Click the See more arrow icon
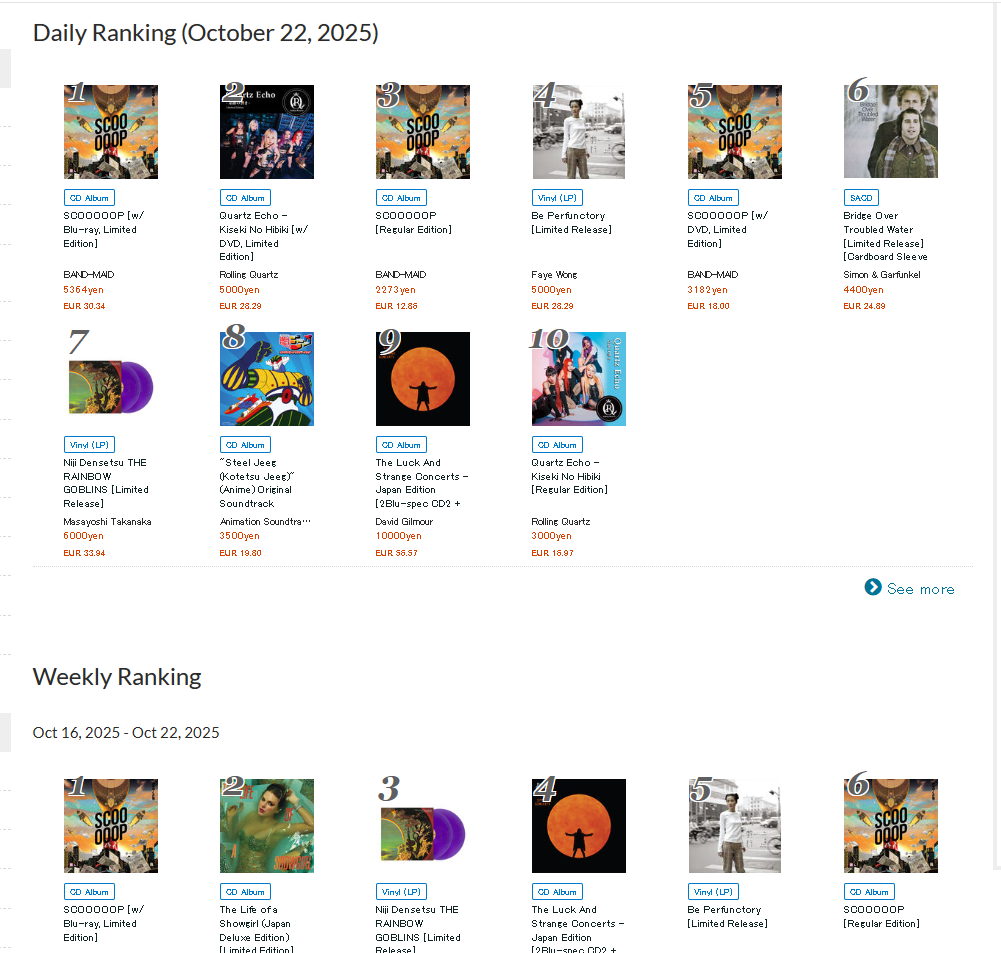The image size is (1001, 953). click(x=873, y=588)
